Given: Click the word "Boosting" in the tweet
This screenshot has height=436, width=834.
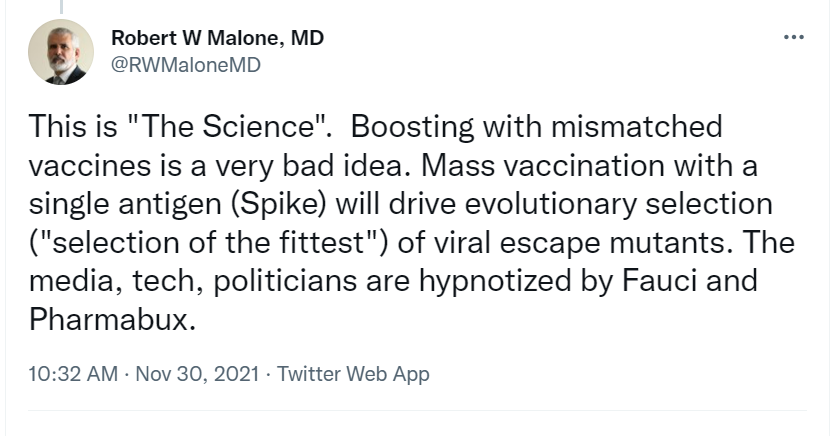Looking at the screenshot, I should point(406,128).
